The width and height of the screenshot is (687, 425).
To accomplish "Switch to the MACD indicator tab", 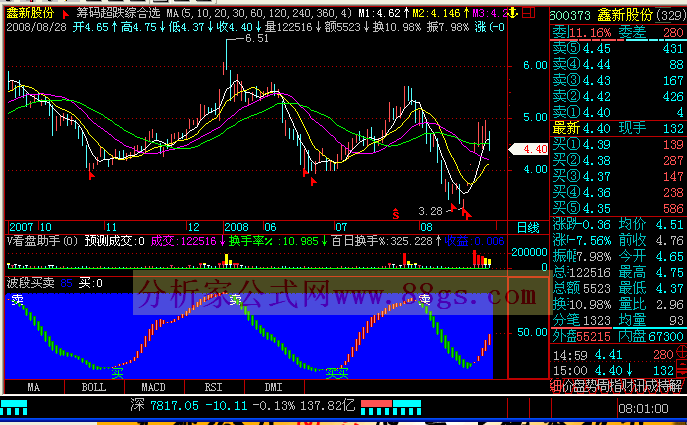I will (154, 387).
